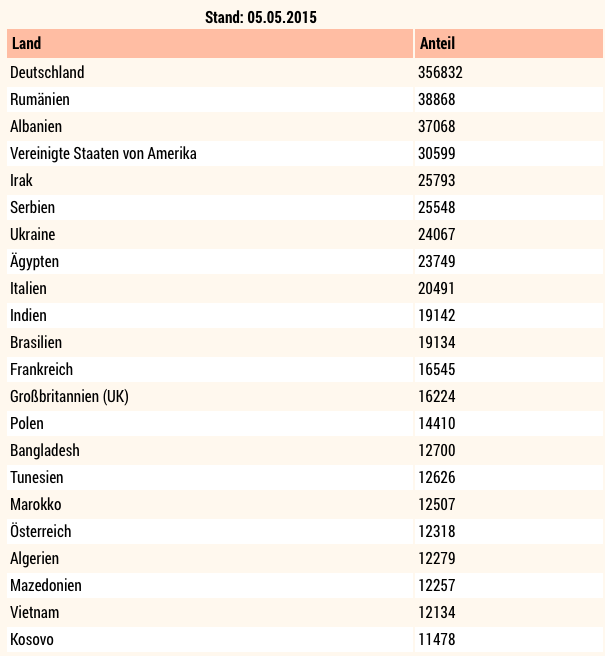Select the Kosovo value 11478
605x656 pixels.
click(x=437, y=639)
